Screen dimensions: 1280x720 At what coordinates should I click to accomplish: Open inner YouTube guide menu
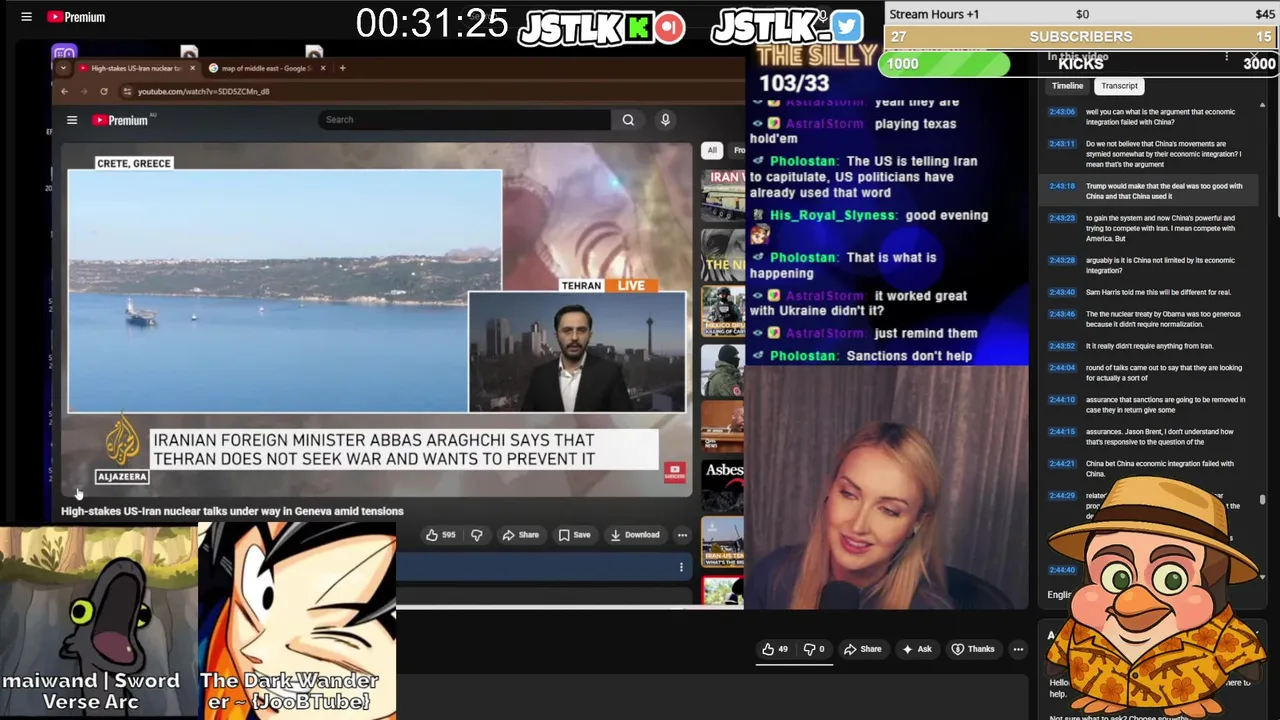click(x=72, y=120)
